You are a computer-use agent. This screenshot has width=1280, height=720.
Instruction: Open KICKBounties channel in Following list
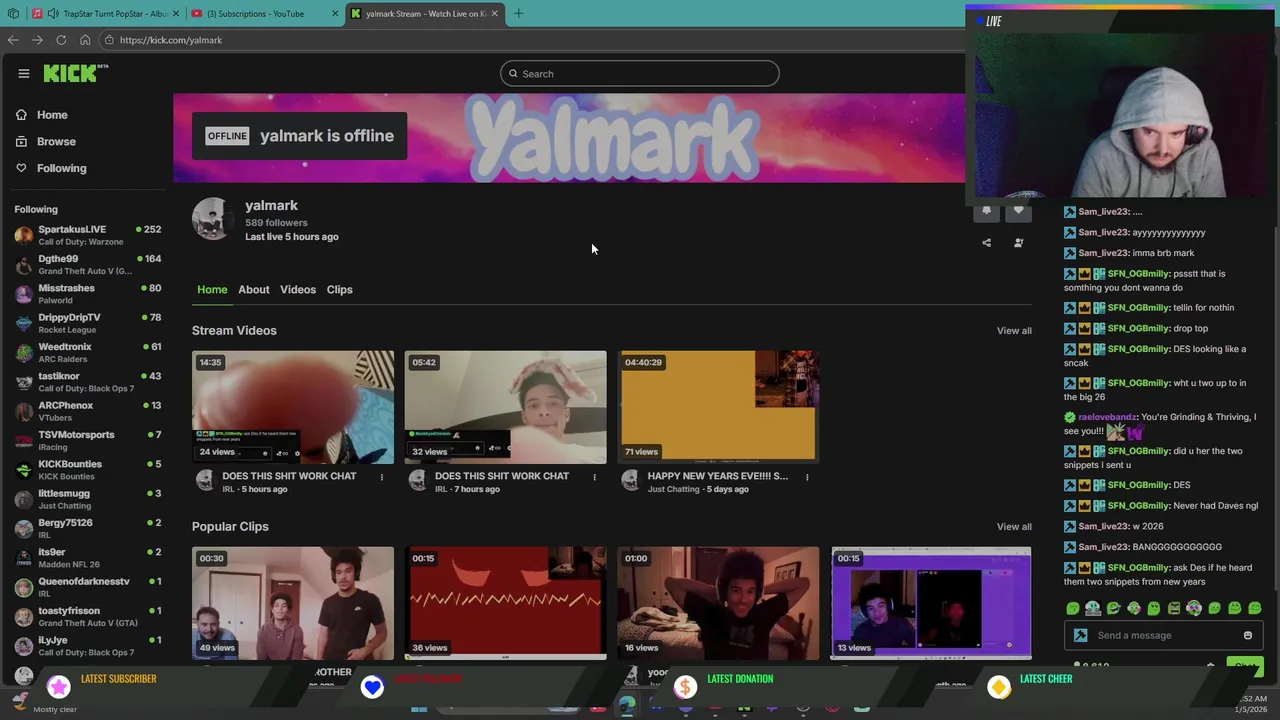tap(88, 470)
